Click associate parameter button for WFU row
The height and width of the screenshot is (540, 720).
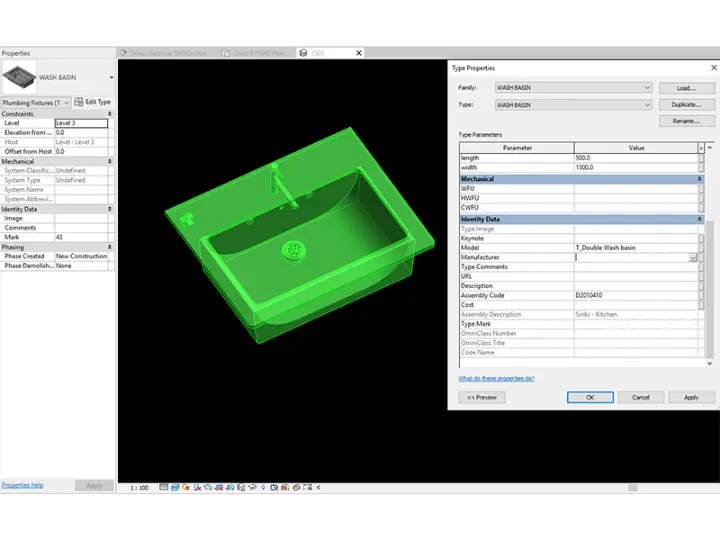pos(701,188)
